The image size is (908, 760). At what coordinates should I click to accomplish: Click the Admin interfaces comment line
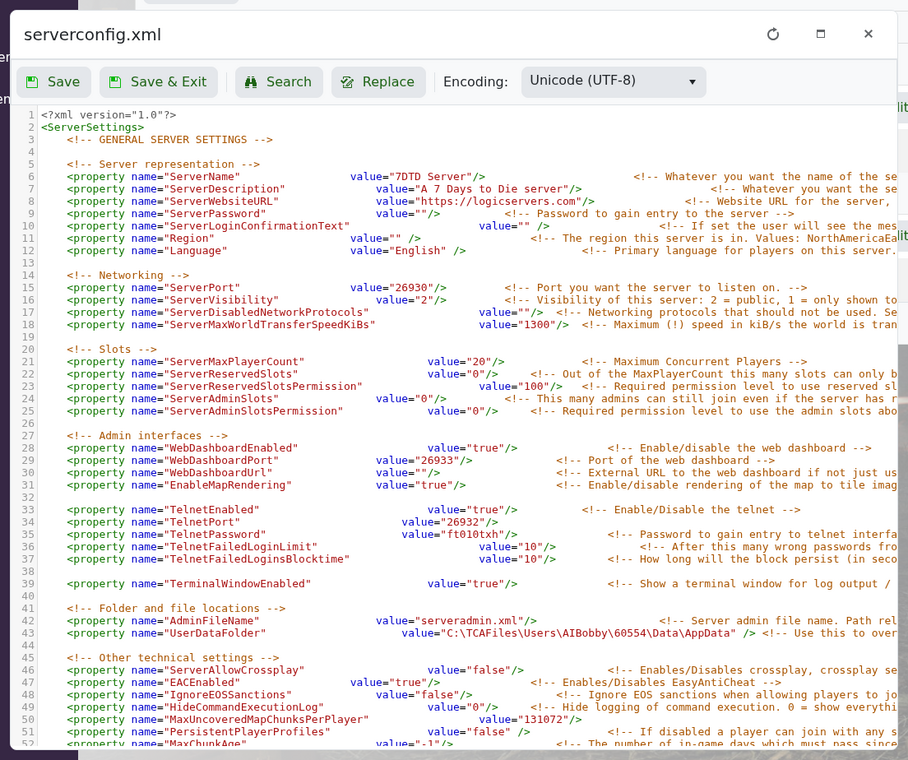(x=147, y=436)
